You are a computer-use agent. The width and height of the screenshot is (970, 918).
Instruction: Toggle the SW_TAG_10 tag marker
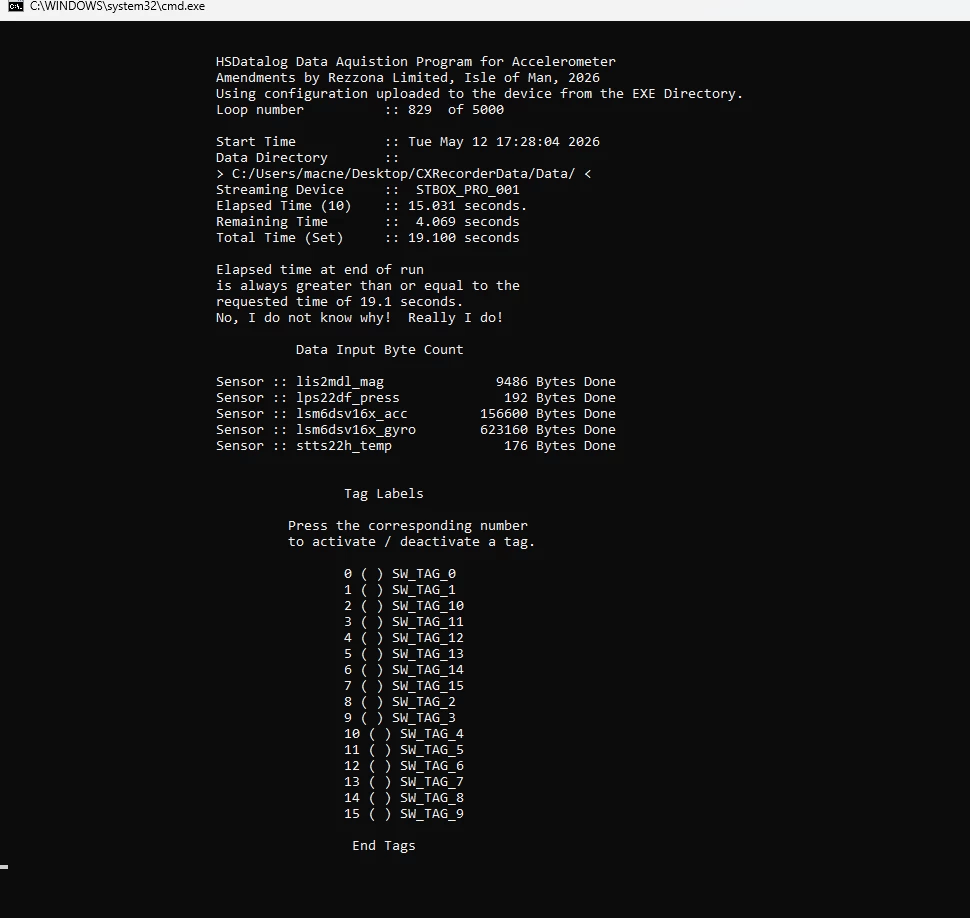372,606
